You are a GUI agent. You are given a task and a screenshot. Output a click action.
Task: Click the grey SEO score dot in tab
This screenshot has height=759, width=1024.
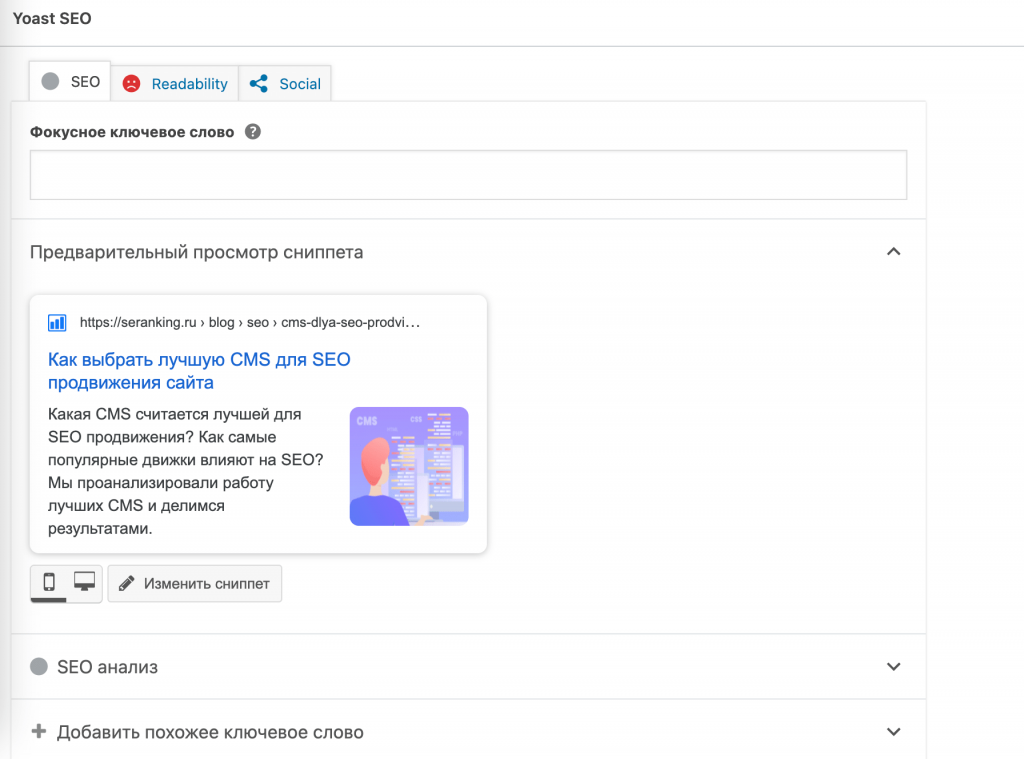tap(50, 81)
